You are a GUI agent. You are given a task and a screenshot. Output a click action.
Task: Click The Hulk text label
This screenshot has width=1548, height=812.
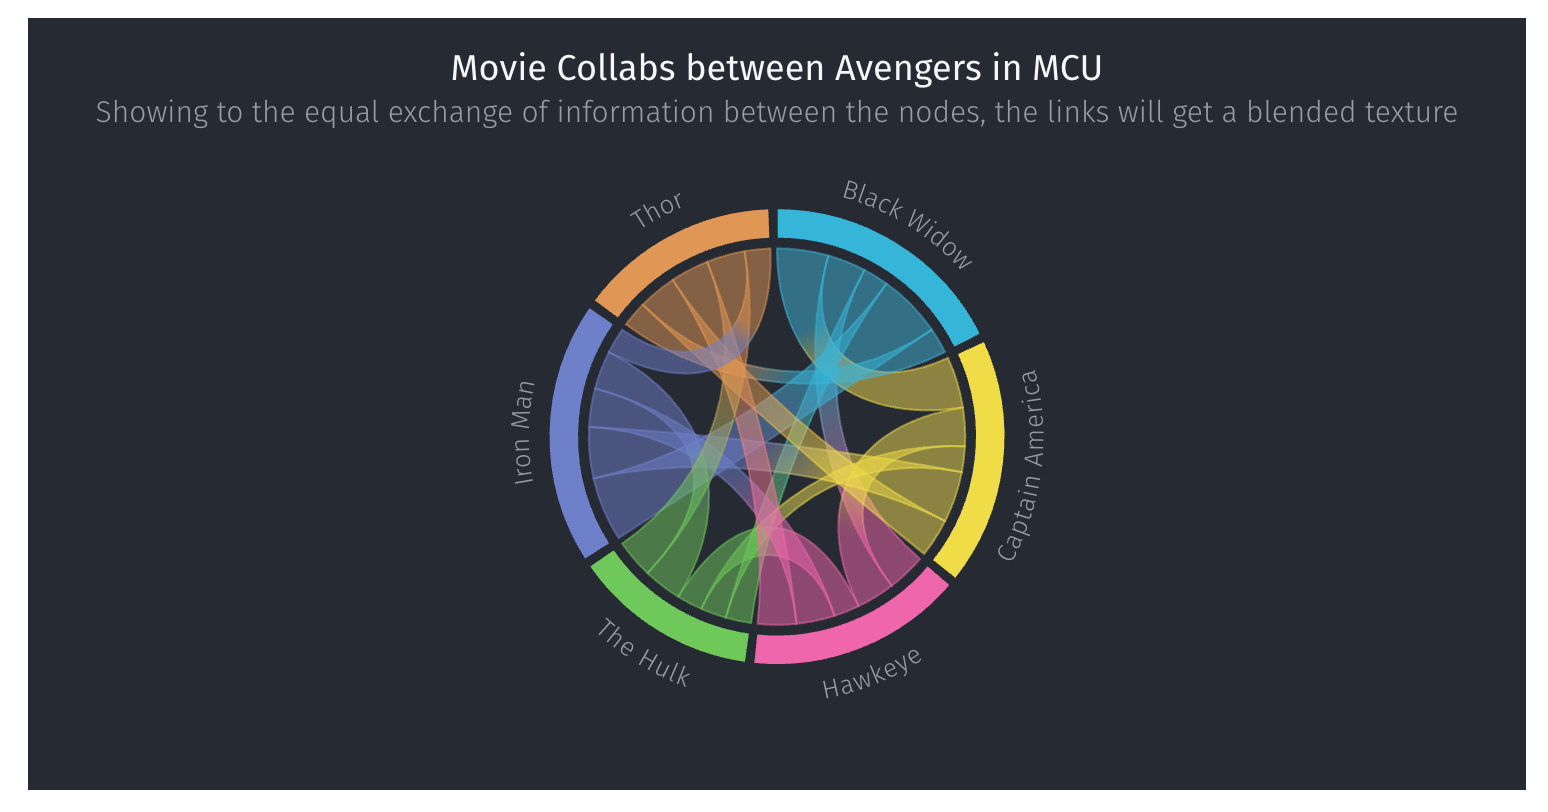(643, 653)
